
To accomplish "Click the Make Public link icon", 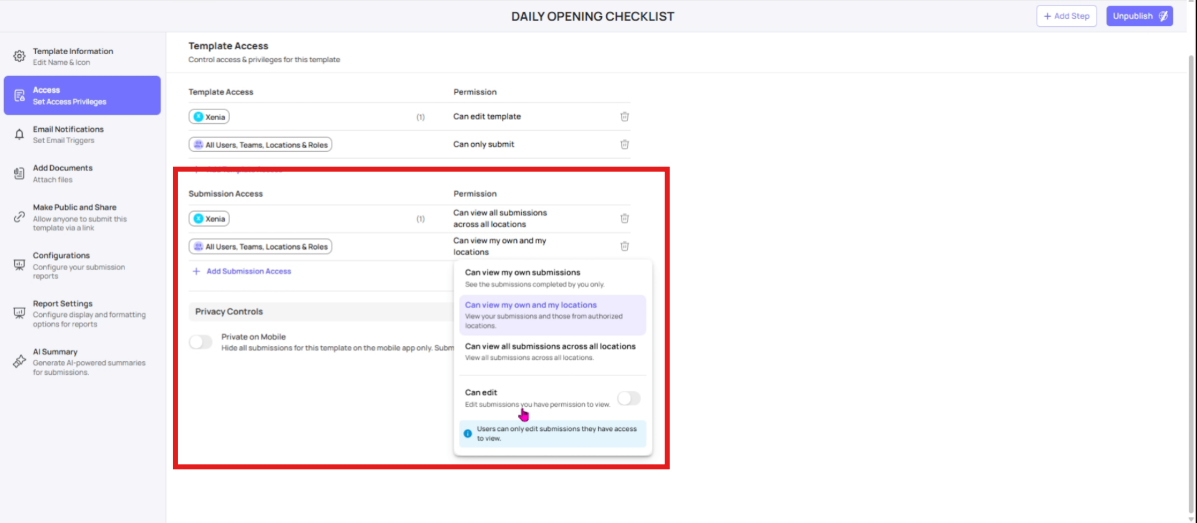I will 19,217.
